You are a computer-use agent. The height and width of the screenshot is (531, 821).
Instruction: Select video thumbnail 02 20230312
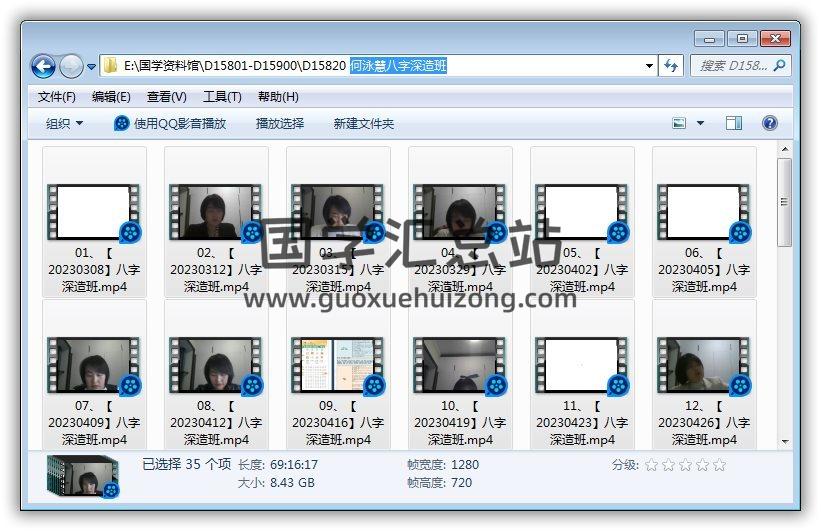215,212
